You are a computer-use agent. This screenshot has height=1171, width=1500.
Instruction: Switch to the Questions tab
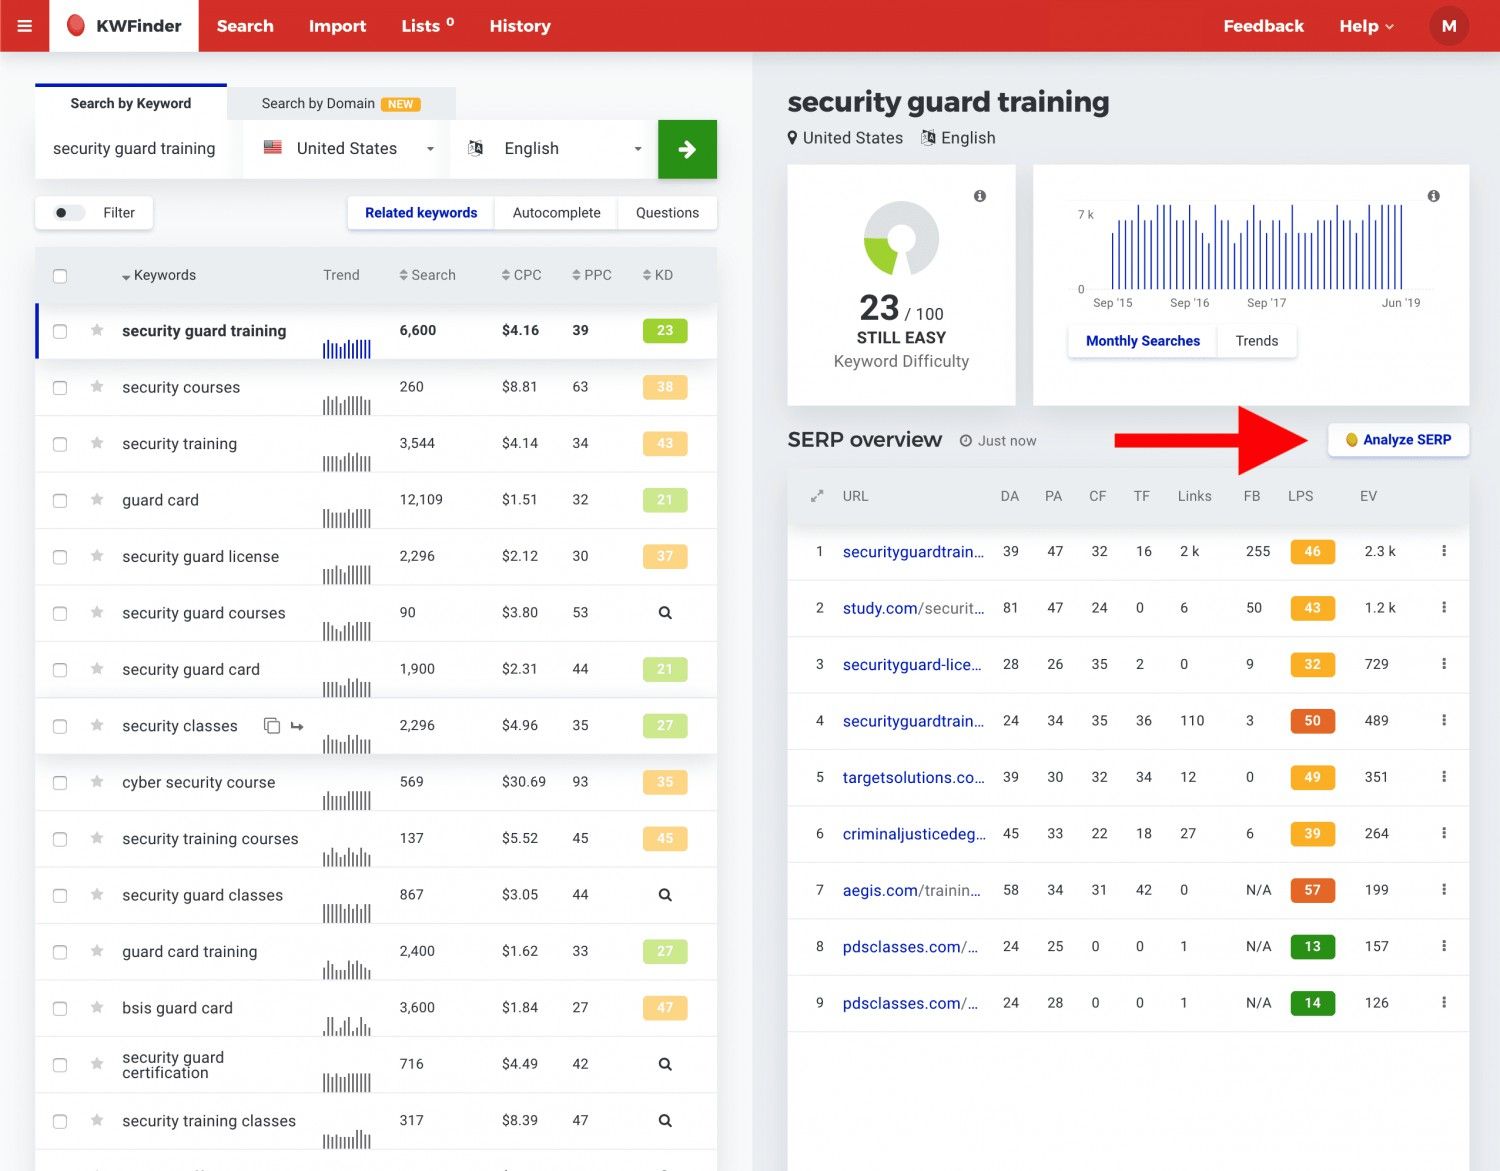point(667,213)
